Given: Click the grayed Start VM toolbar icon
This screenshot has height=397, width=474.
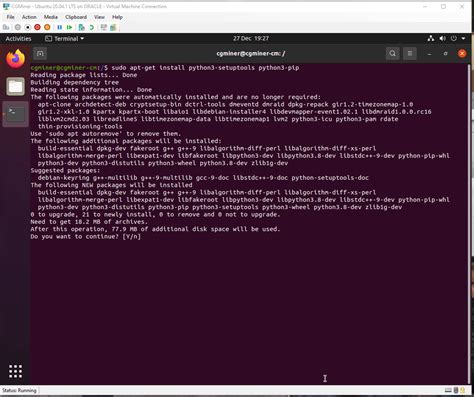Looking at the screenshot, I should tap(18, 27).
